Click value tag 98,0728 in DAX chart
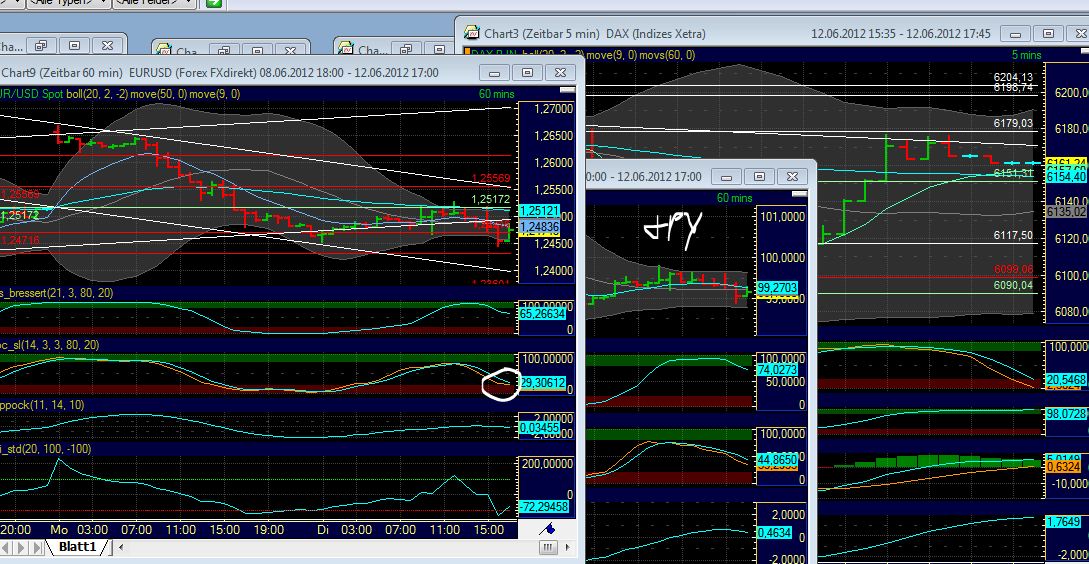 (x=1066, y=413)
